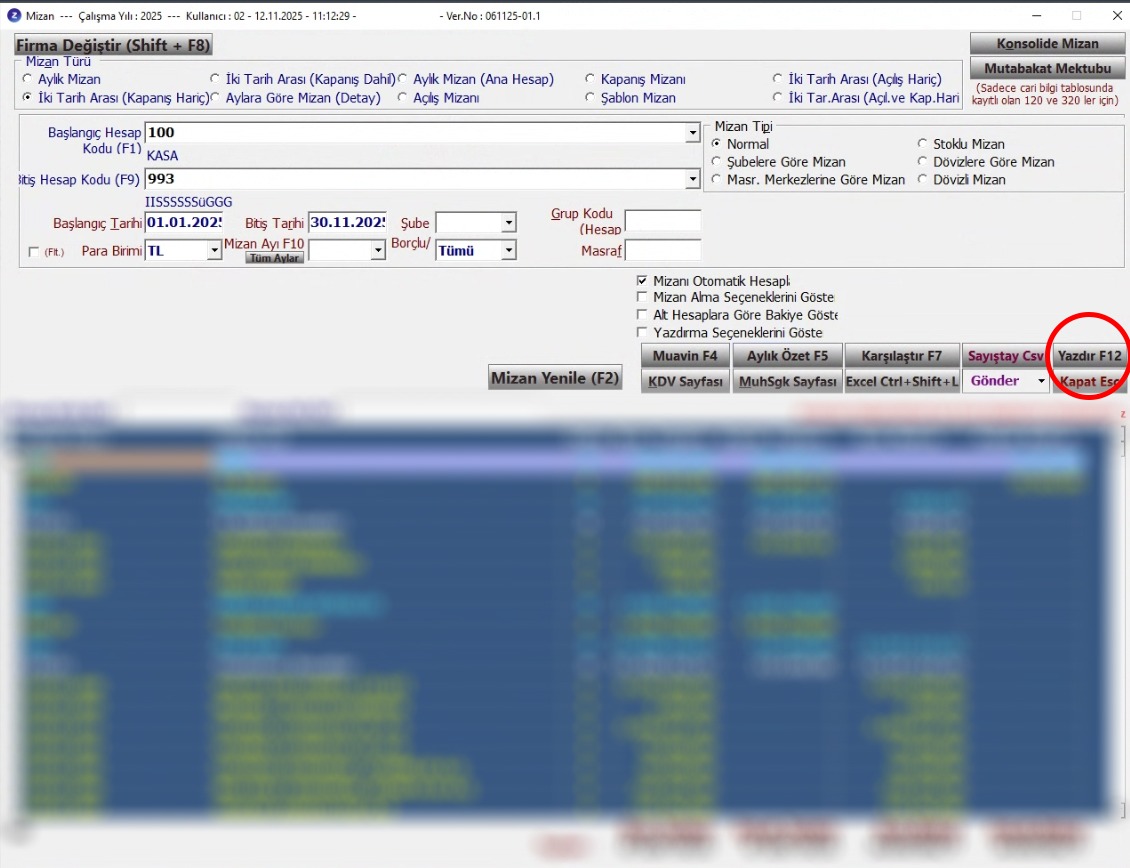The width and height of the screenshot is (1130, 868).
Task: Choose the Kapanış Mizanı radio button
Action: point(590,79)
